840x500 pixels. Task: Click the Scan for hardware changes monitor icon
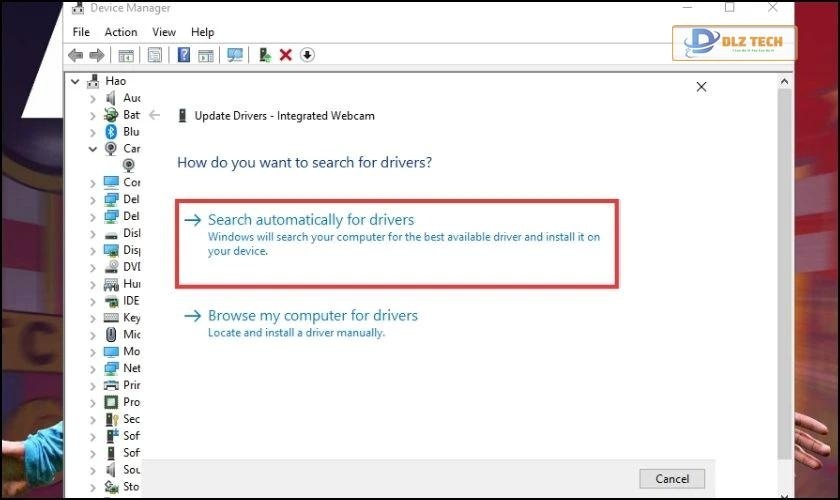(235, 55)
